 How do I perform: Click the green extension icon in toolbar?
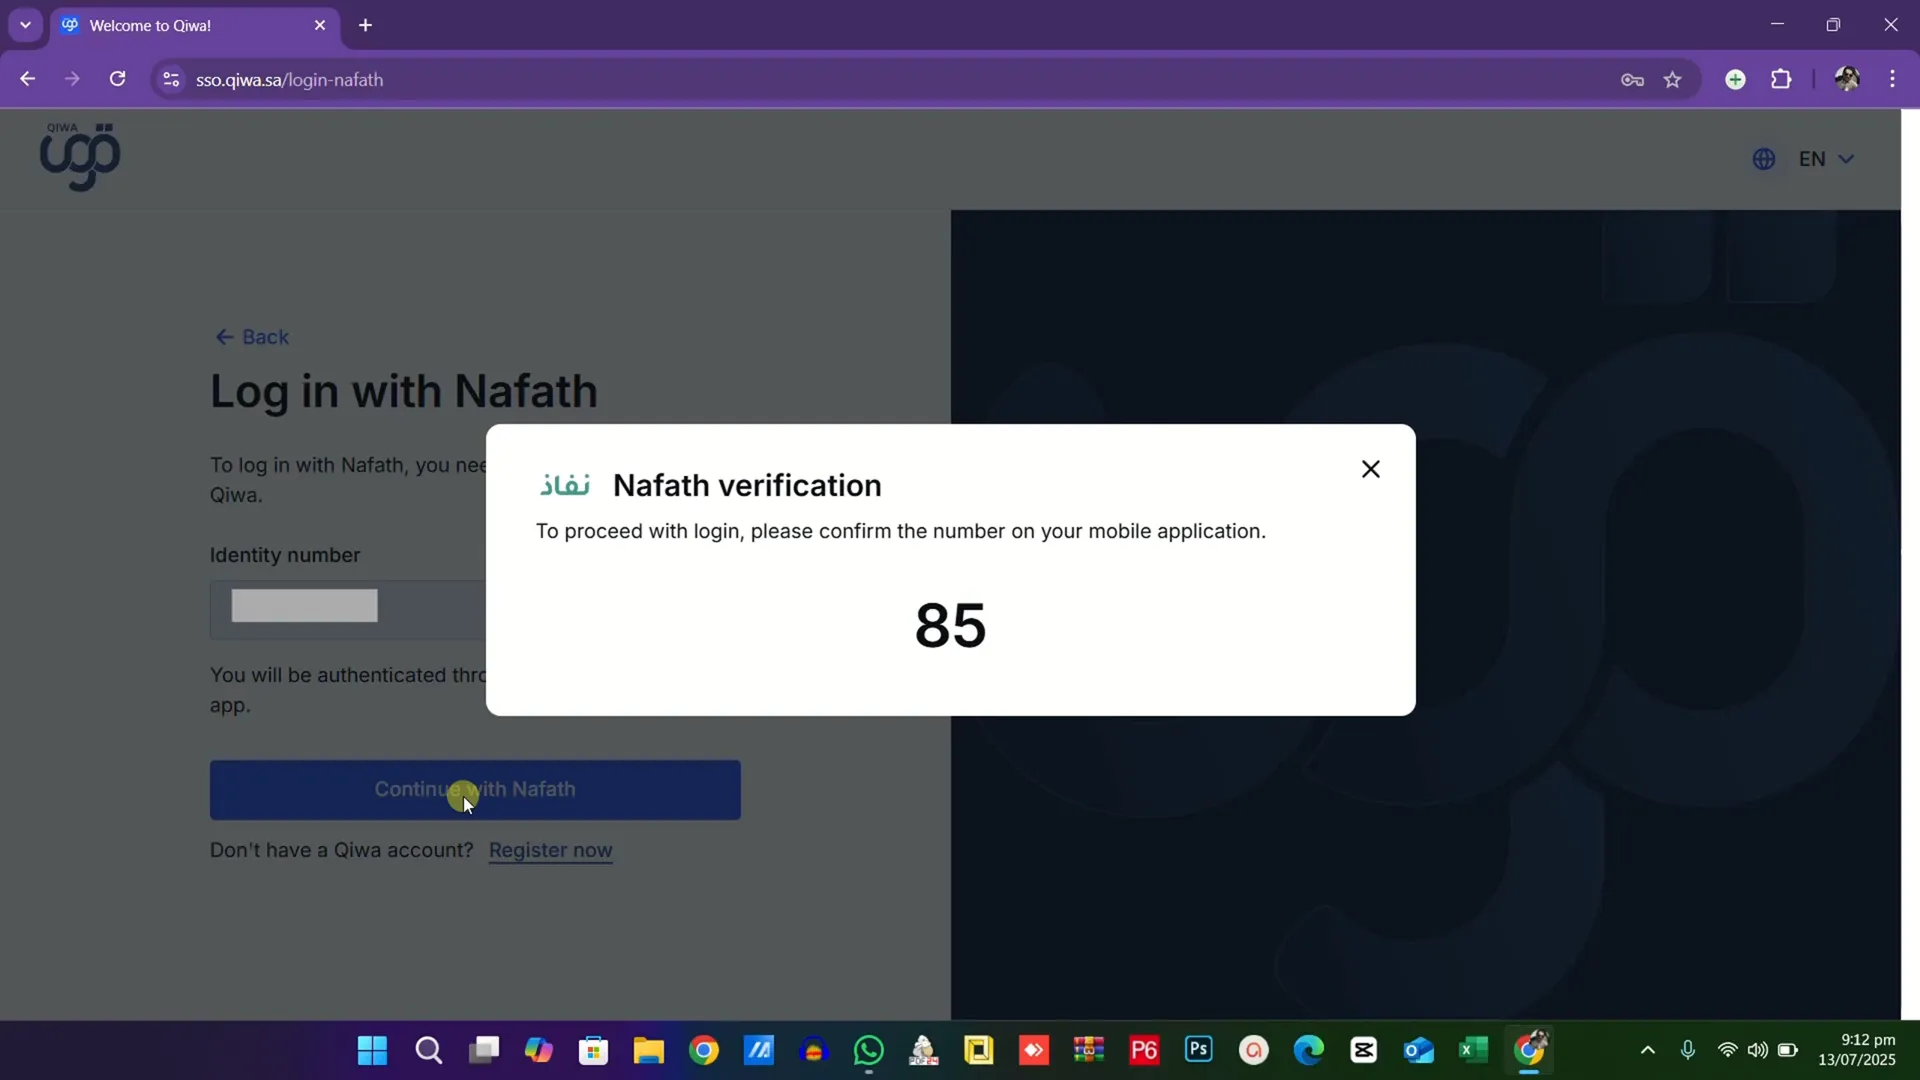coord(1735,79)
